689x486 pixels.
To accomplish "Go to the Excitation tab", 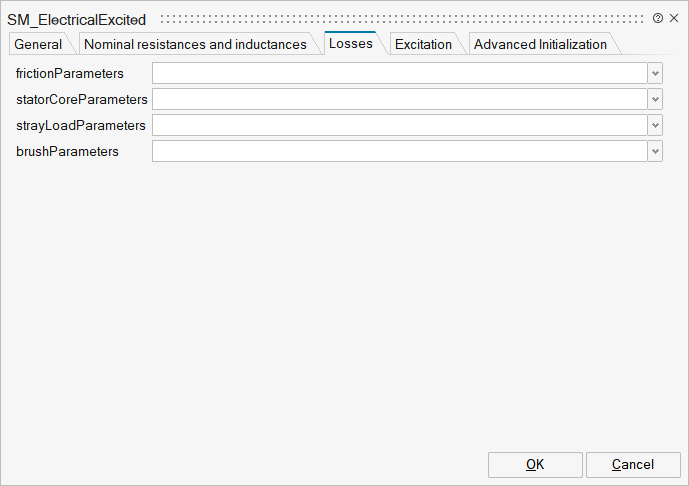I will (423, 44).
